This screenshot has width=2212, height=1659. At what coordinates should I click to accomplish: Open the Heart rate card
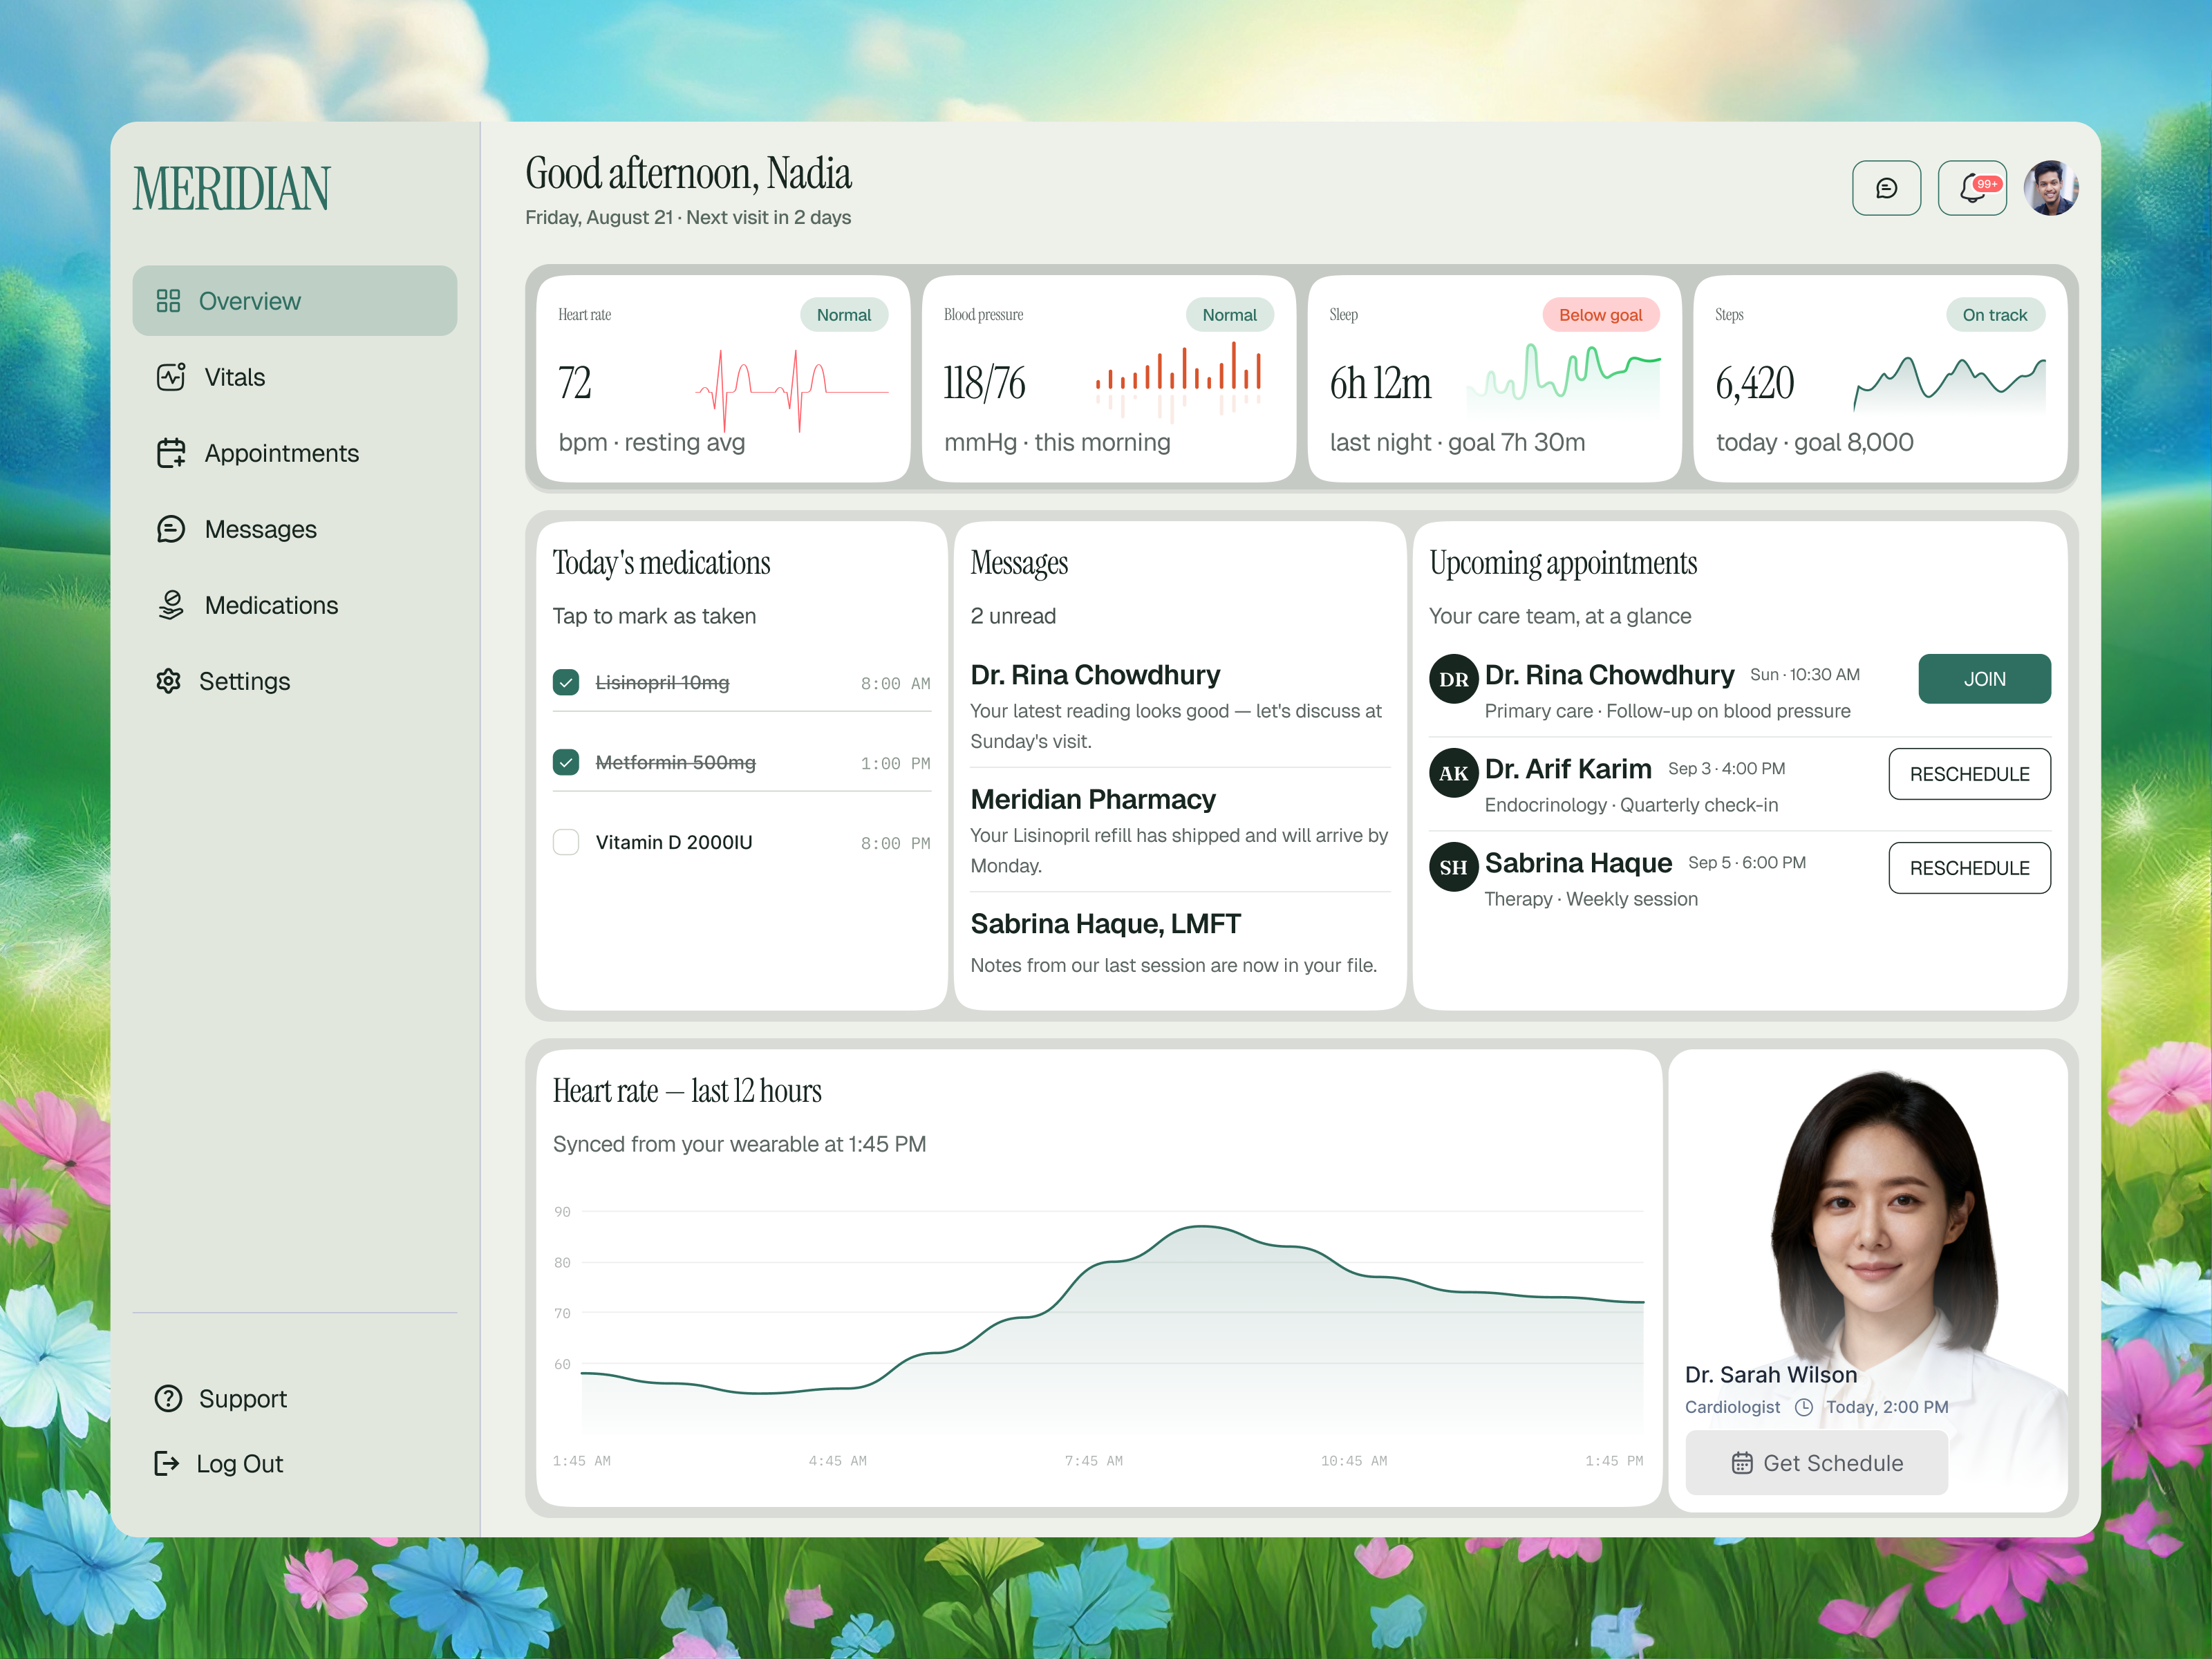(x=723, y=379)
